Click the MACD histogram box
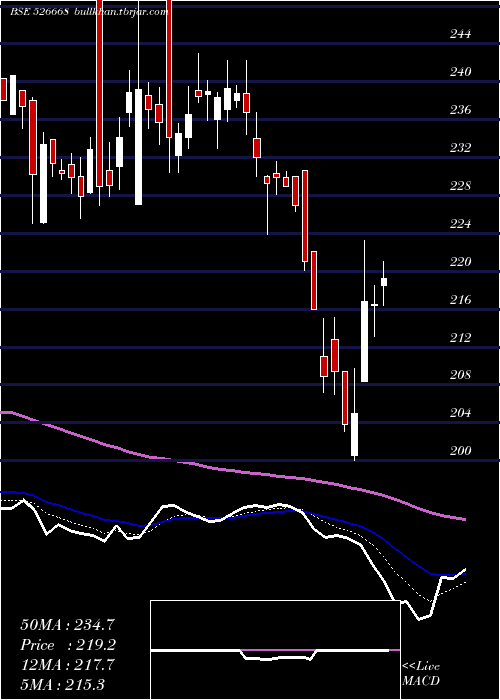This screenshot has width=500, height=700. pos(275,650)
